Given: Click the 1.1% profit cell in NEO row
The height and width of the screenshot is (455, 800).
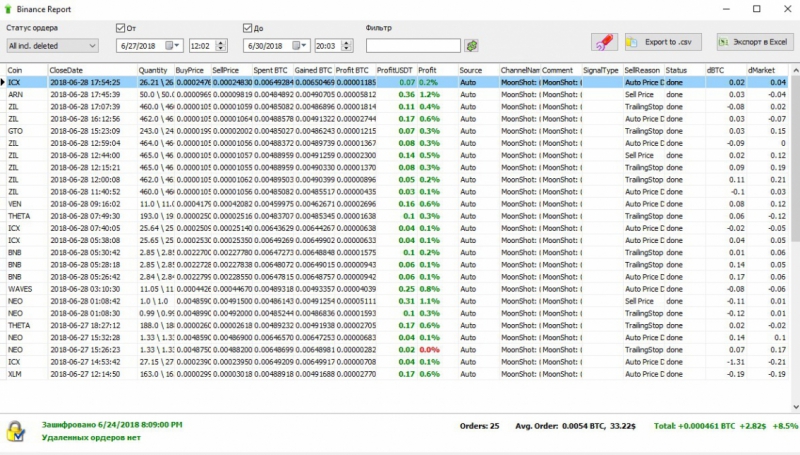Looking at the screenshot, I should click(430, 301).
